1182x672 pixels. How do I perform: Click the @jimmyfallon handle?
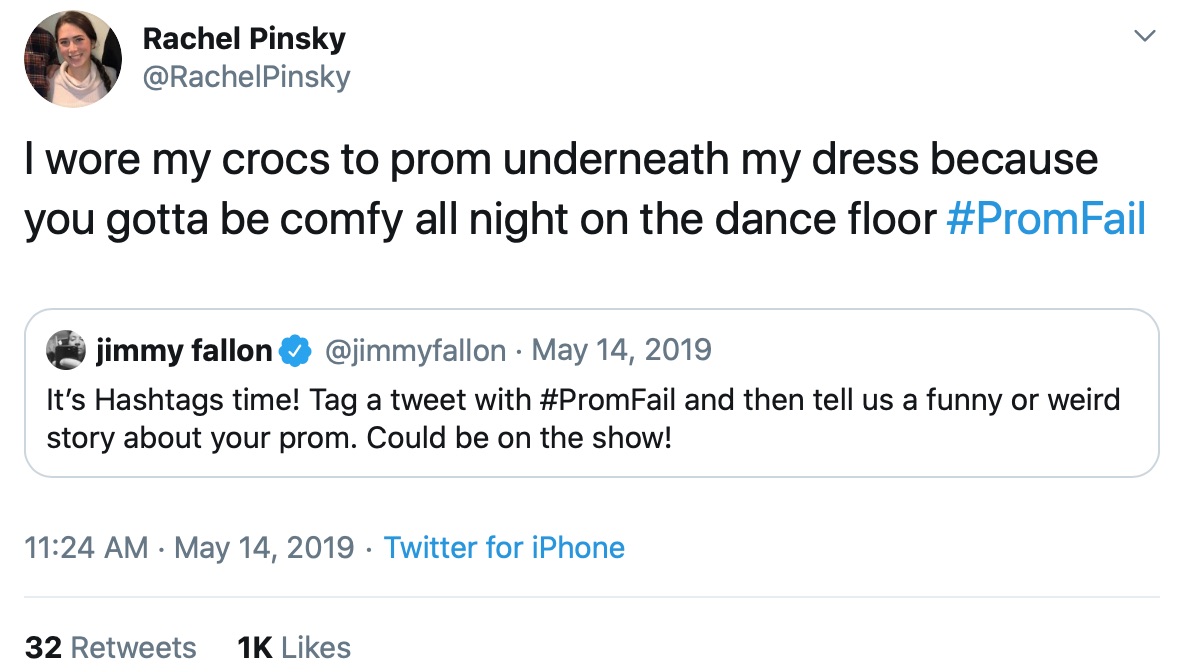[409, 350]
